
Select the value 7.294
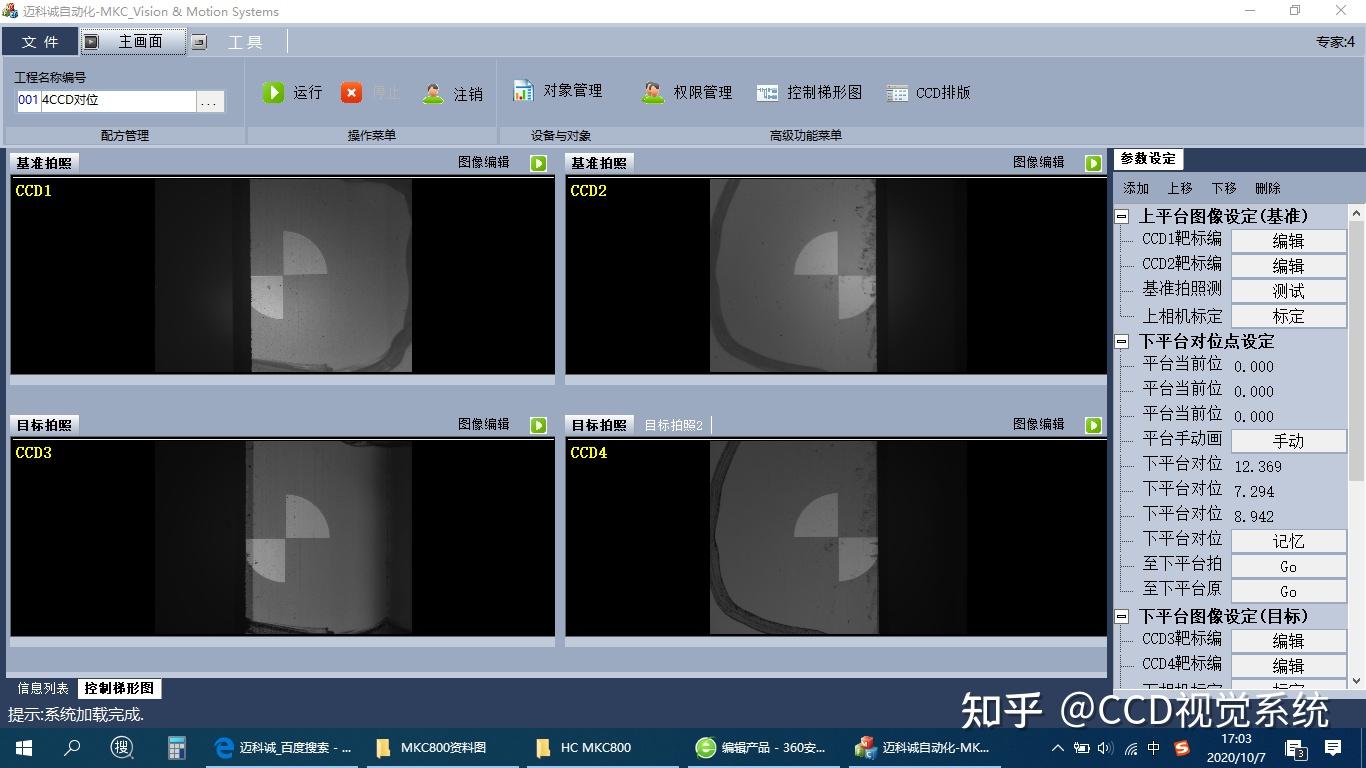point(1254,492)
